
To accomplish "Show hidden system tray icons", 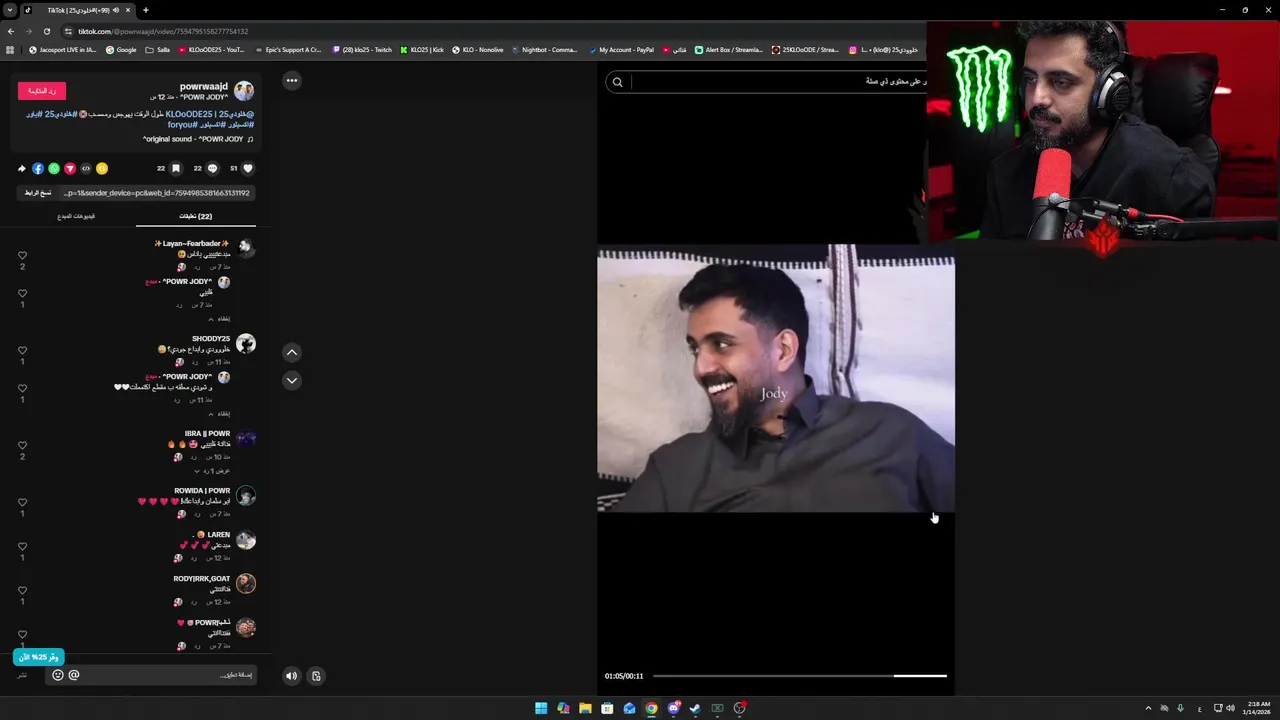I will [1148, 708].
